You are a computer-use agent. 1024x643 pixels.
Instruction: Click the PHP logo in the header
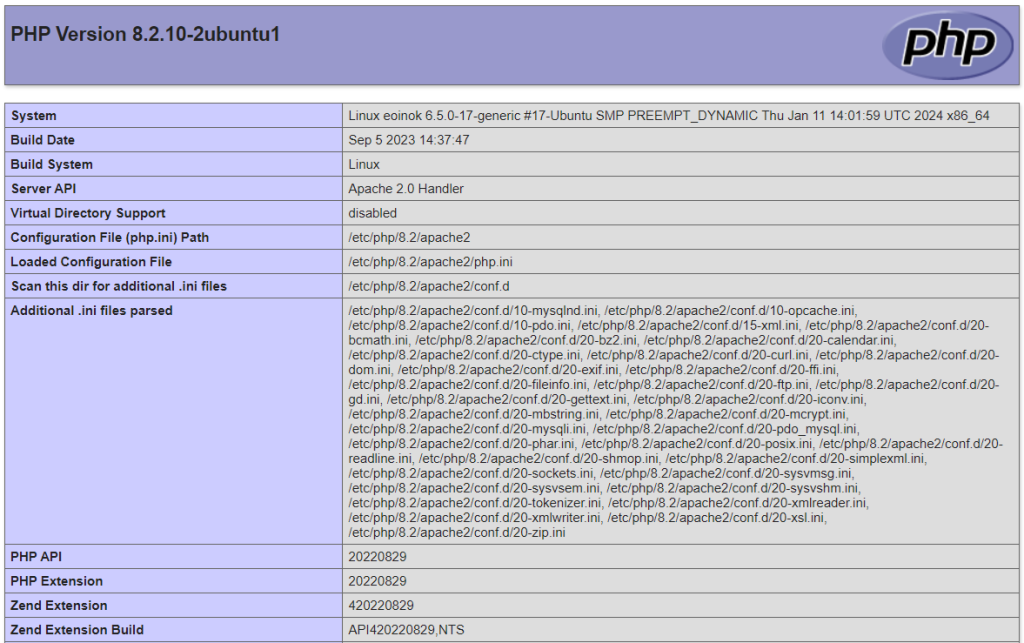(x=948, y=45)
